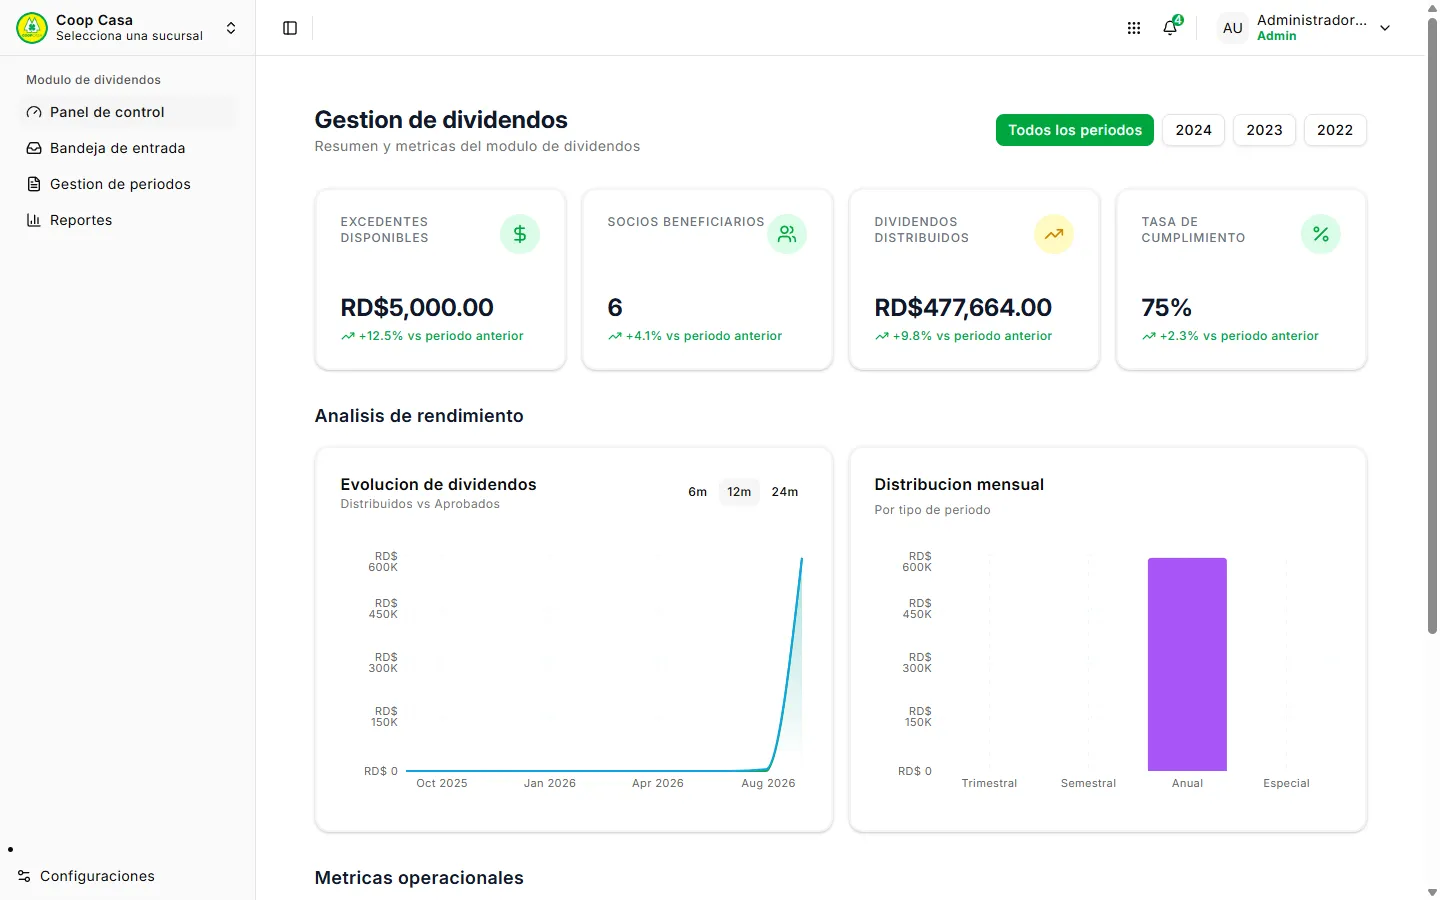The height and width of the screenshot is (900, 1440).
Task: Switch chart range to 12m
Action: pyautogui.click(x=739, y=492)
